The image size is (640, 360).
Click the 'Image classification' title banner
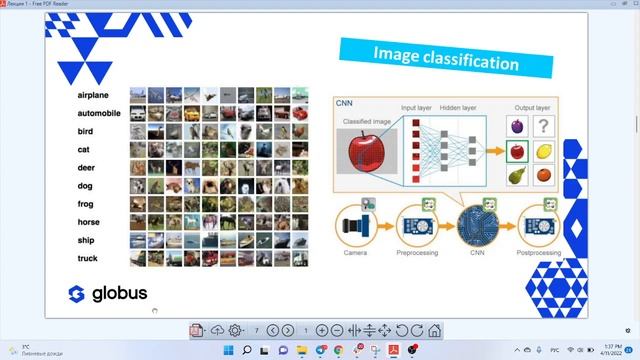click(x=446, y=58)
